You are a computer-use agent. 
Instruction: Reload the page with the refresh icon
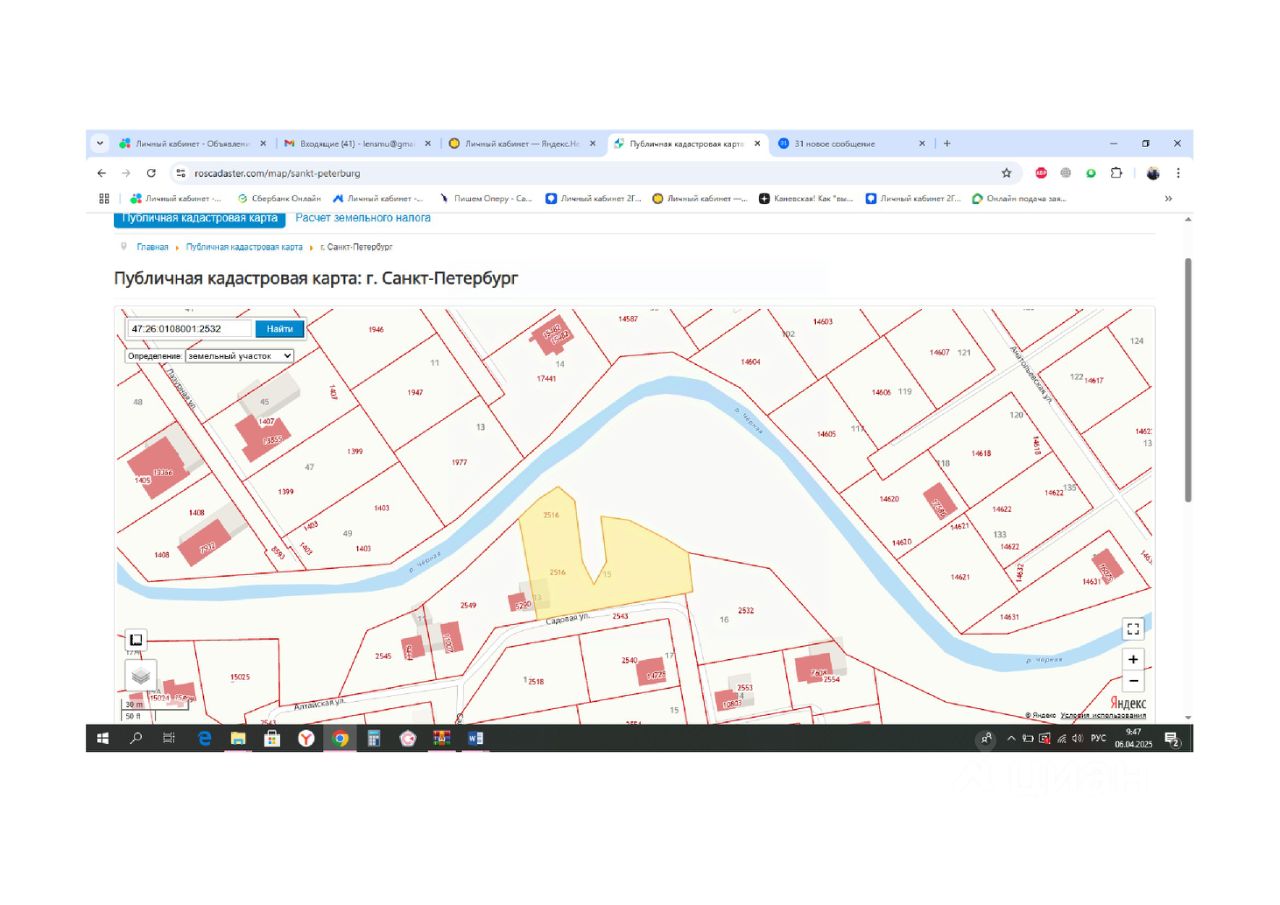(151, 173)
